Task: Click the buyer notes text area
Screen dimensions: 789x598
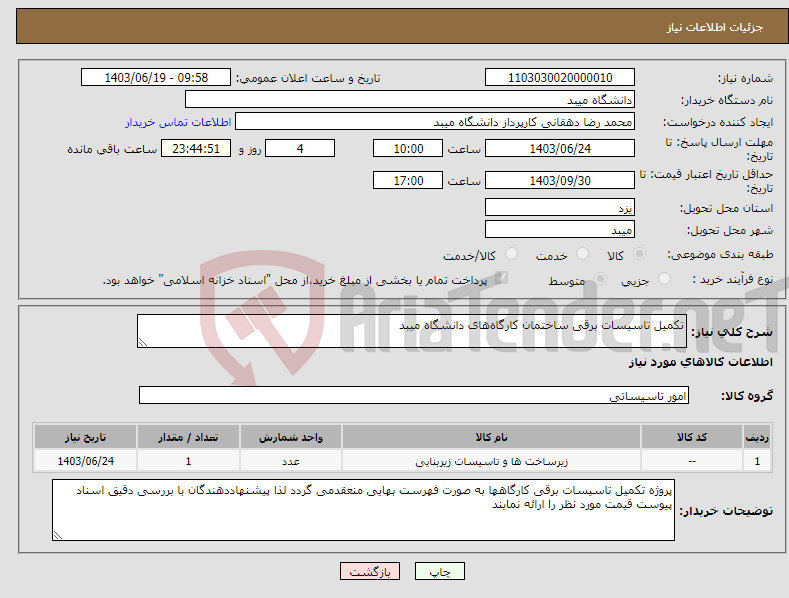Action: coord(363,510)
